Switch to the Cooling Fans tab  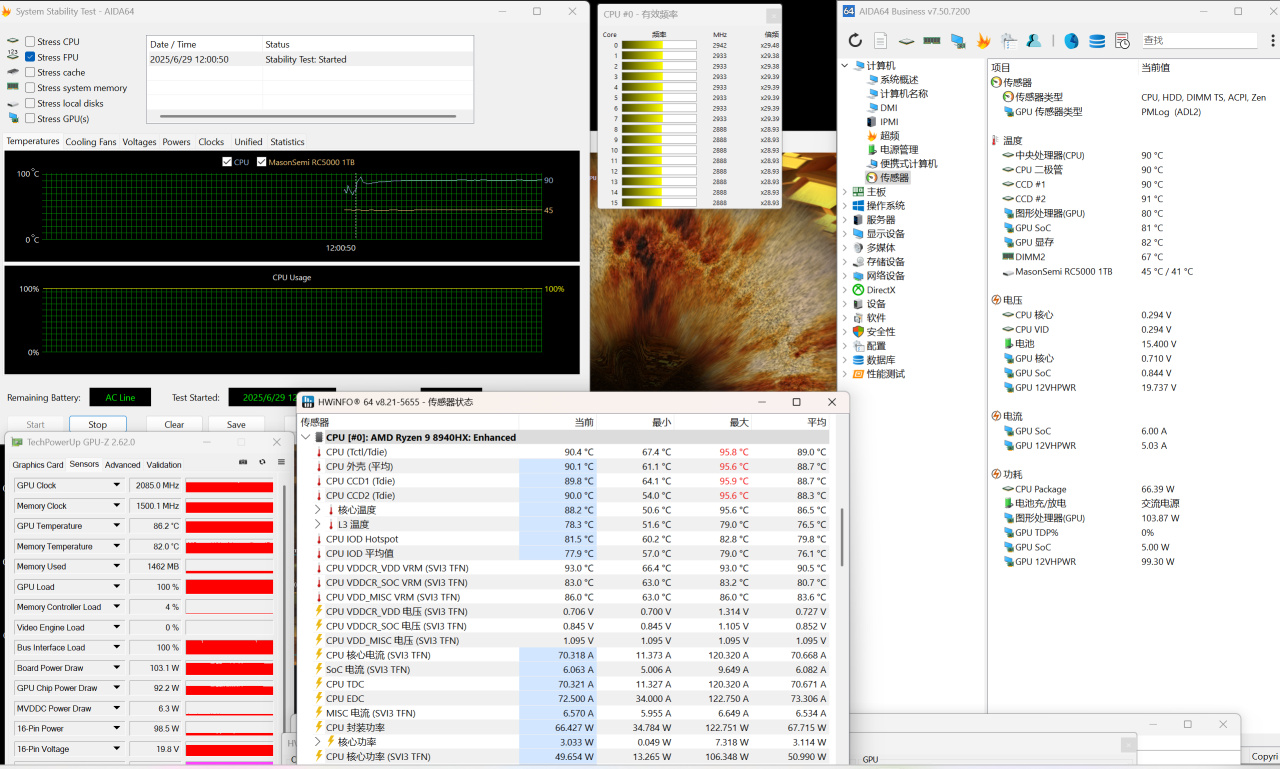91,142
